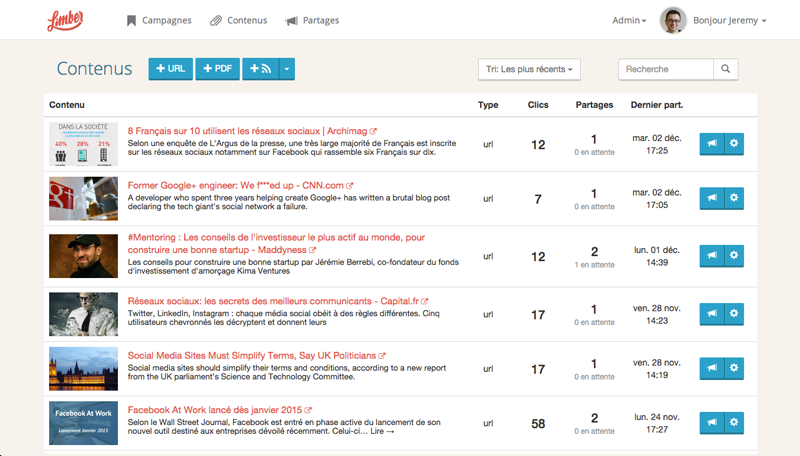The height and width of the screenshot is (456, 800).
Task: Share the 'Social Media Sites' row via megaphone
Action: click(712, 368)
